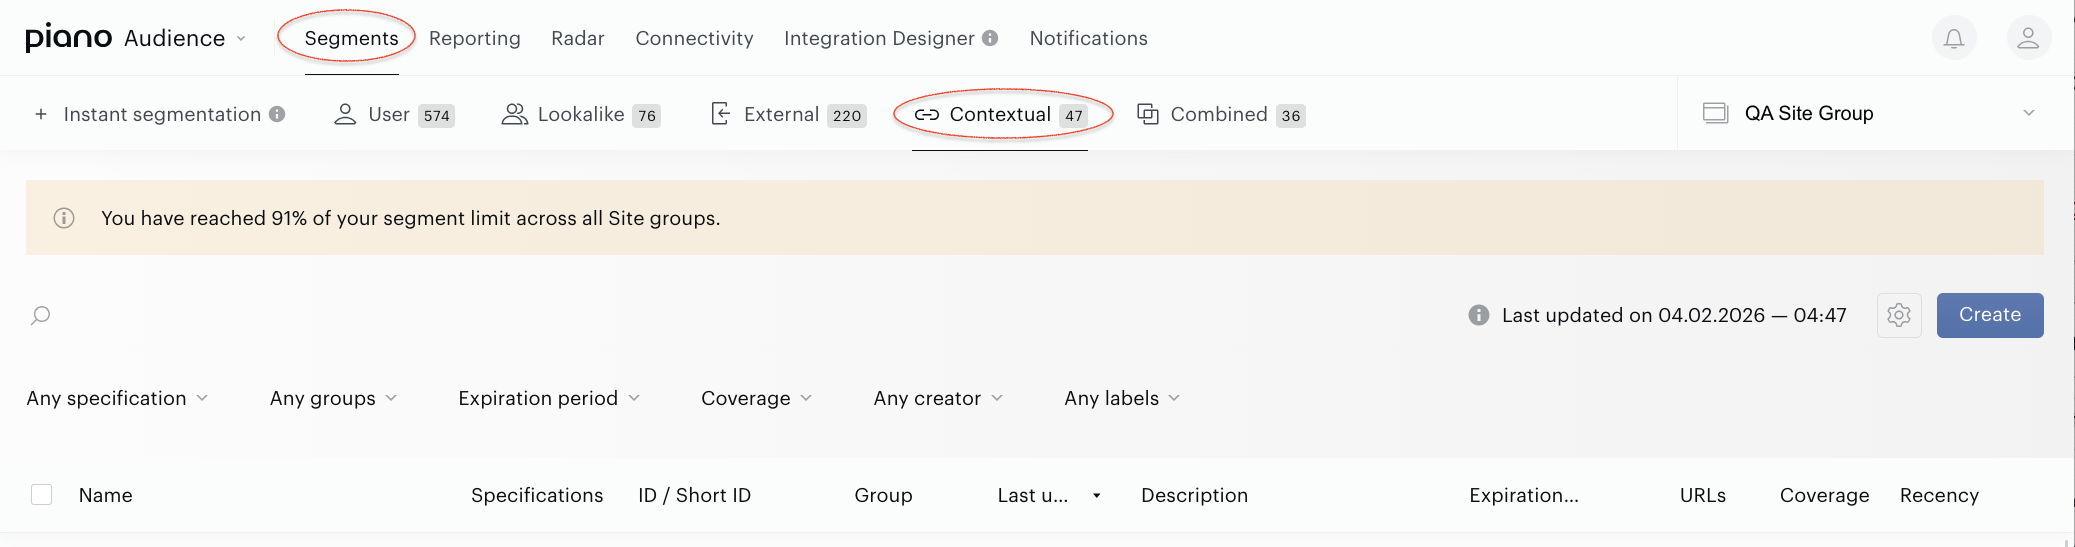
Task: Open the Integration Designer menu item
Action: pos(879,38)
